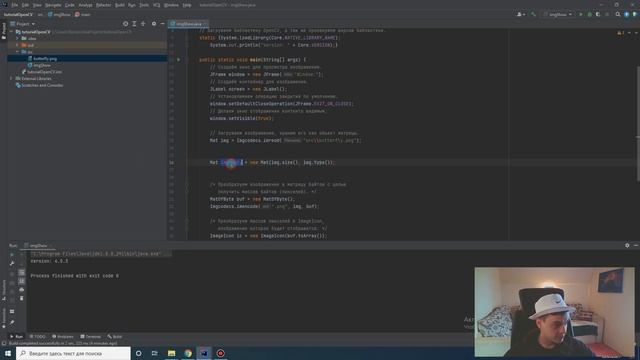Open the Run menu
This screenshot has height=360, width=640.
coord(131,5)
